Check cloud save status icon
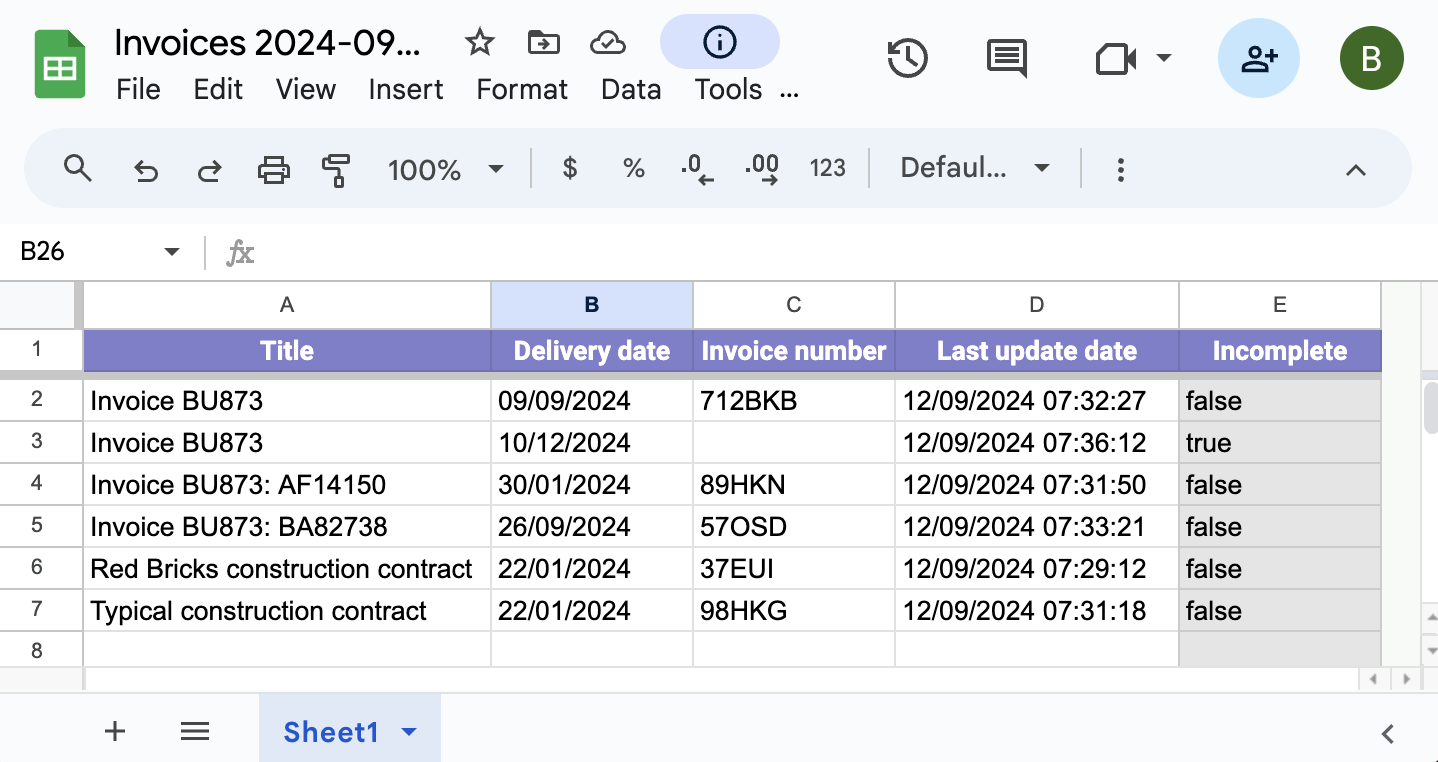 tap(607, 42)
